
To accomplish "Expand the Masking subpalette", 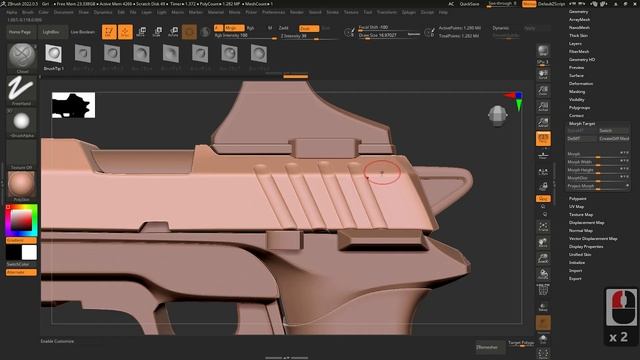I will coord(577,91).
